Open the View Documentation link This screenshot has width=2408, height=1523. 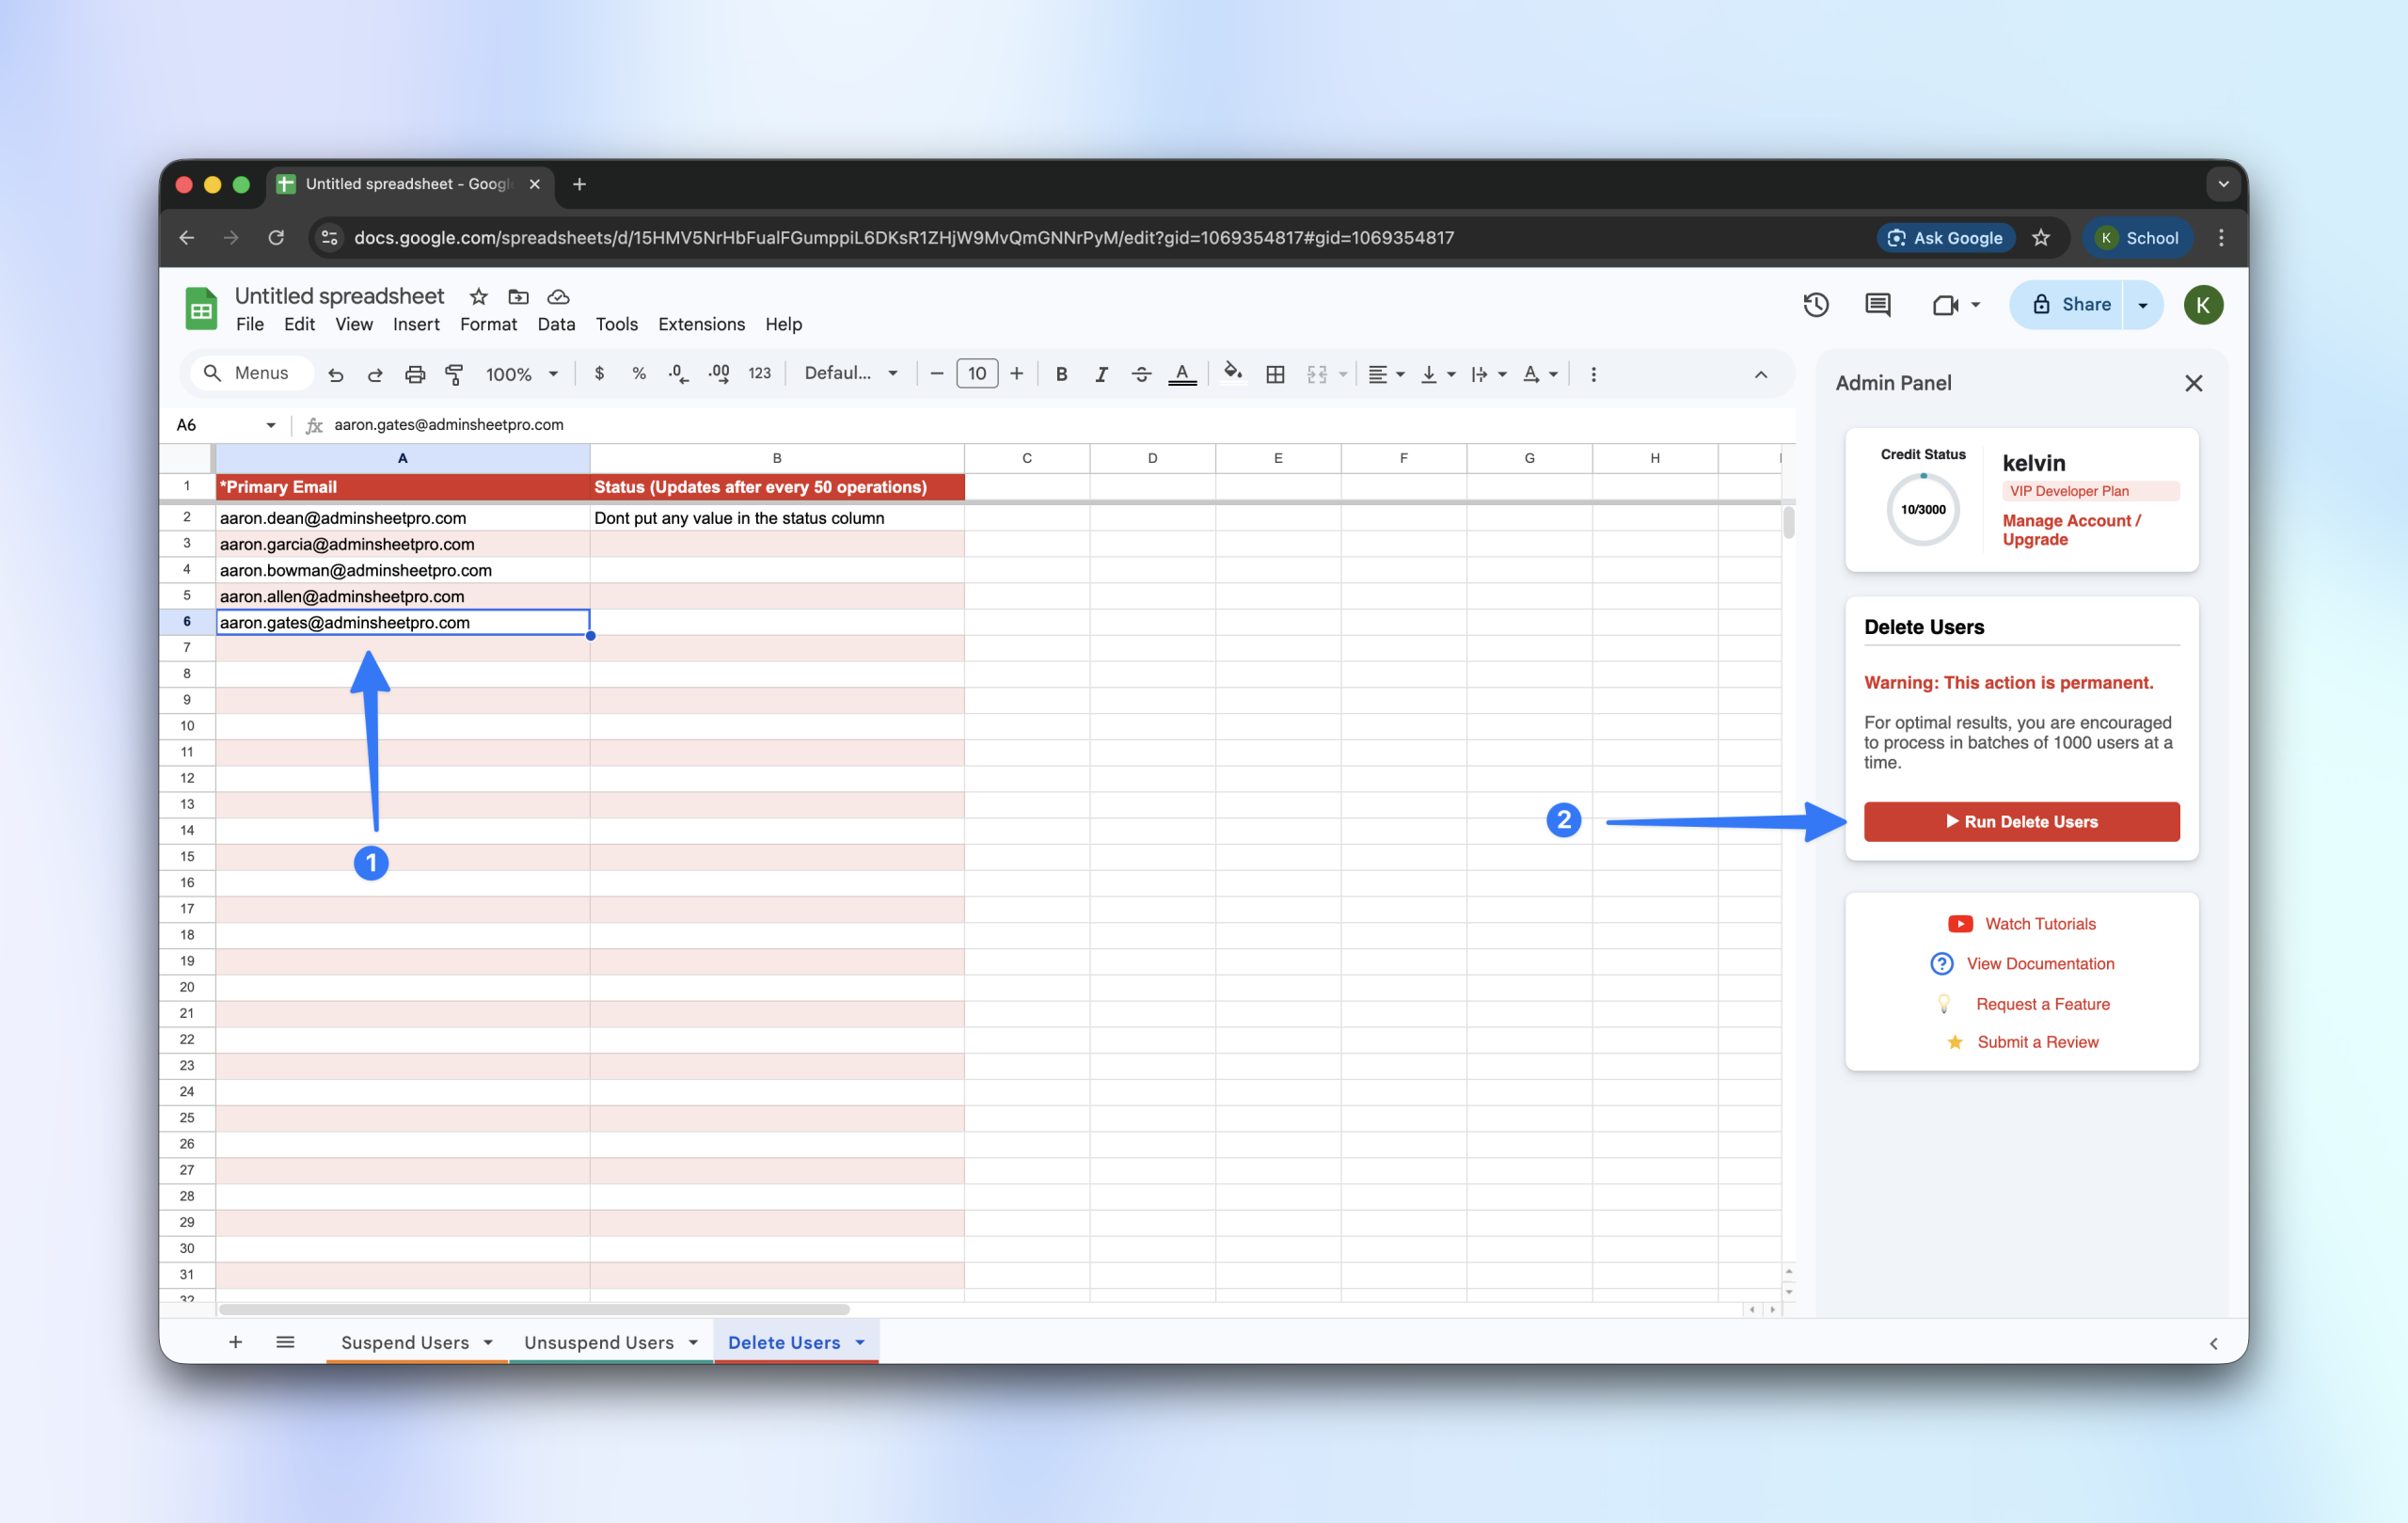coord(2040,963)
